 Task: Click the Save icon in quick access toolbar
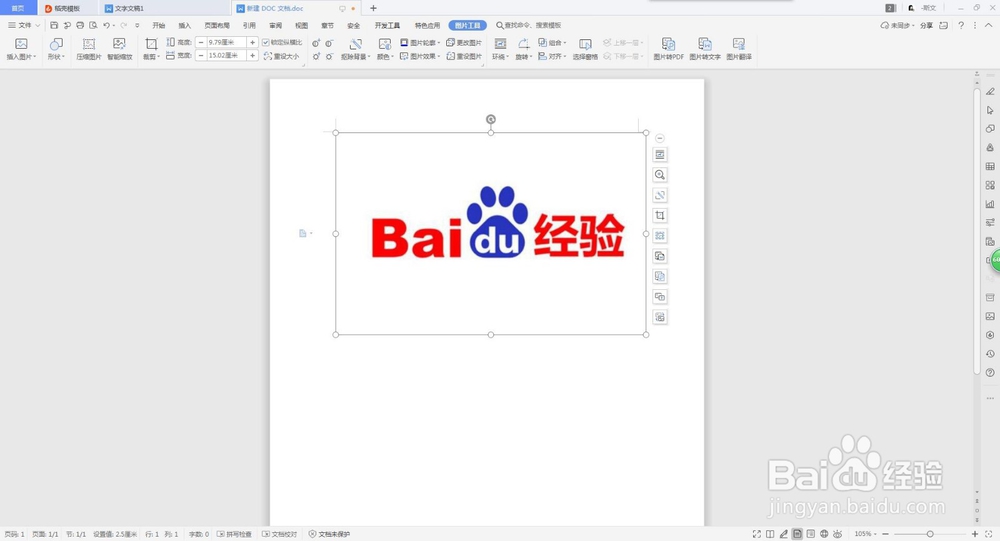54,26
